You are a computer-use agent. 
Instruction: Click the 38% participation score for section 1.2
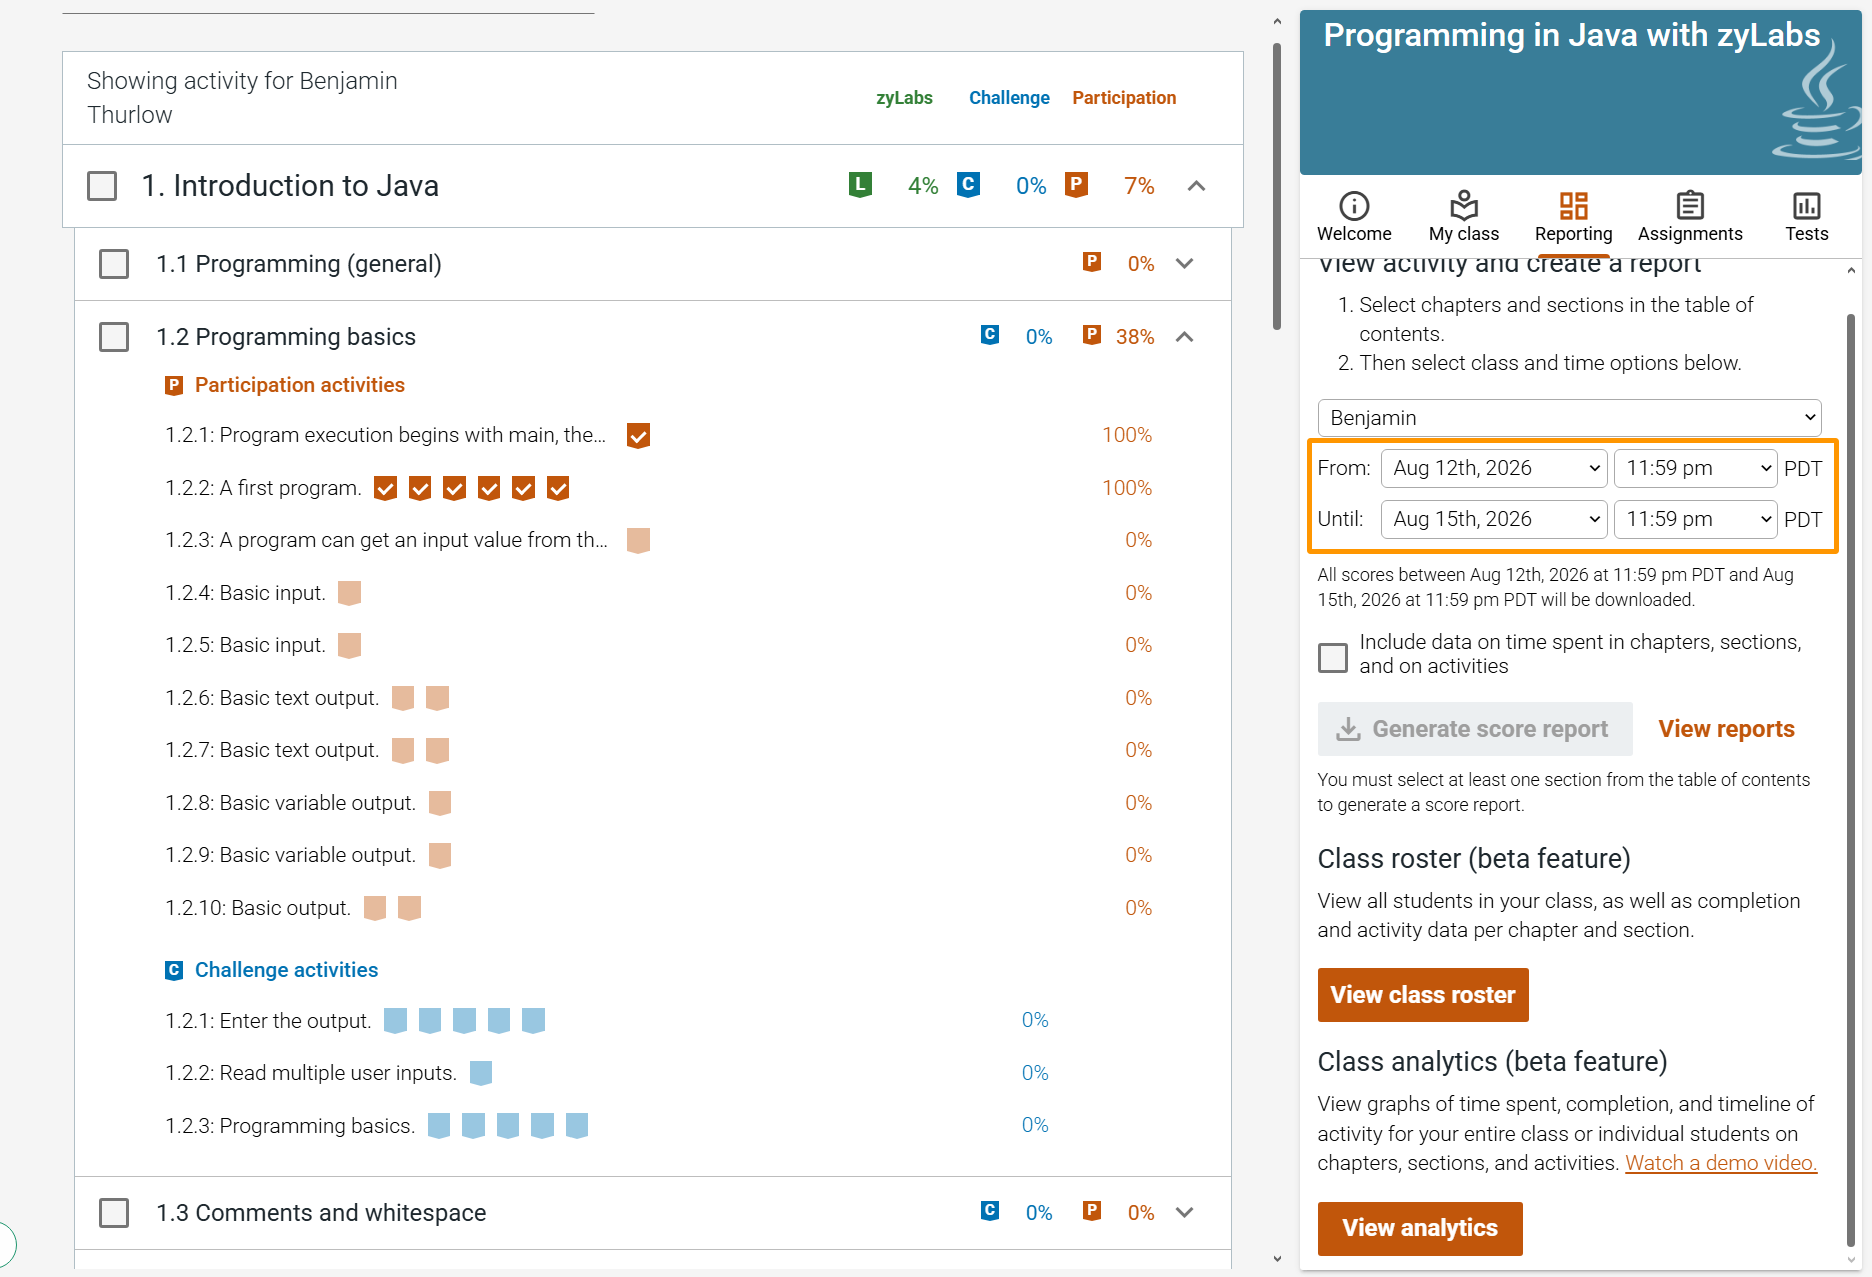click(x=1135, y=337)
